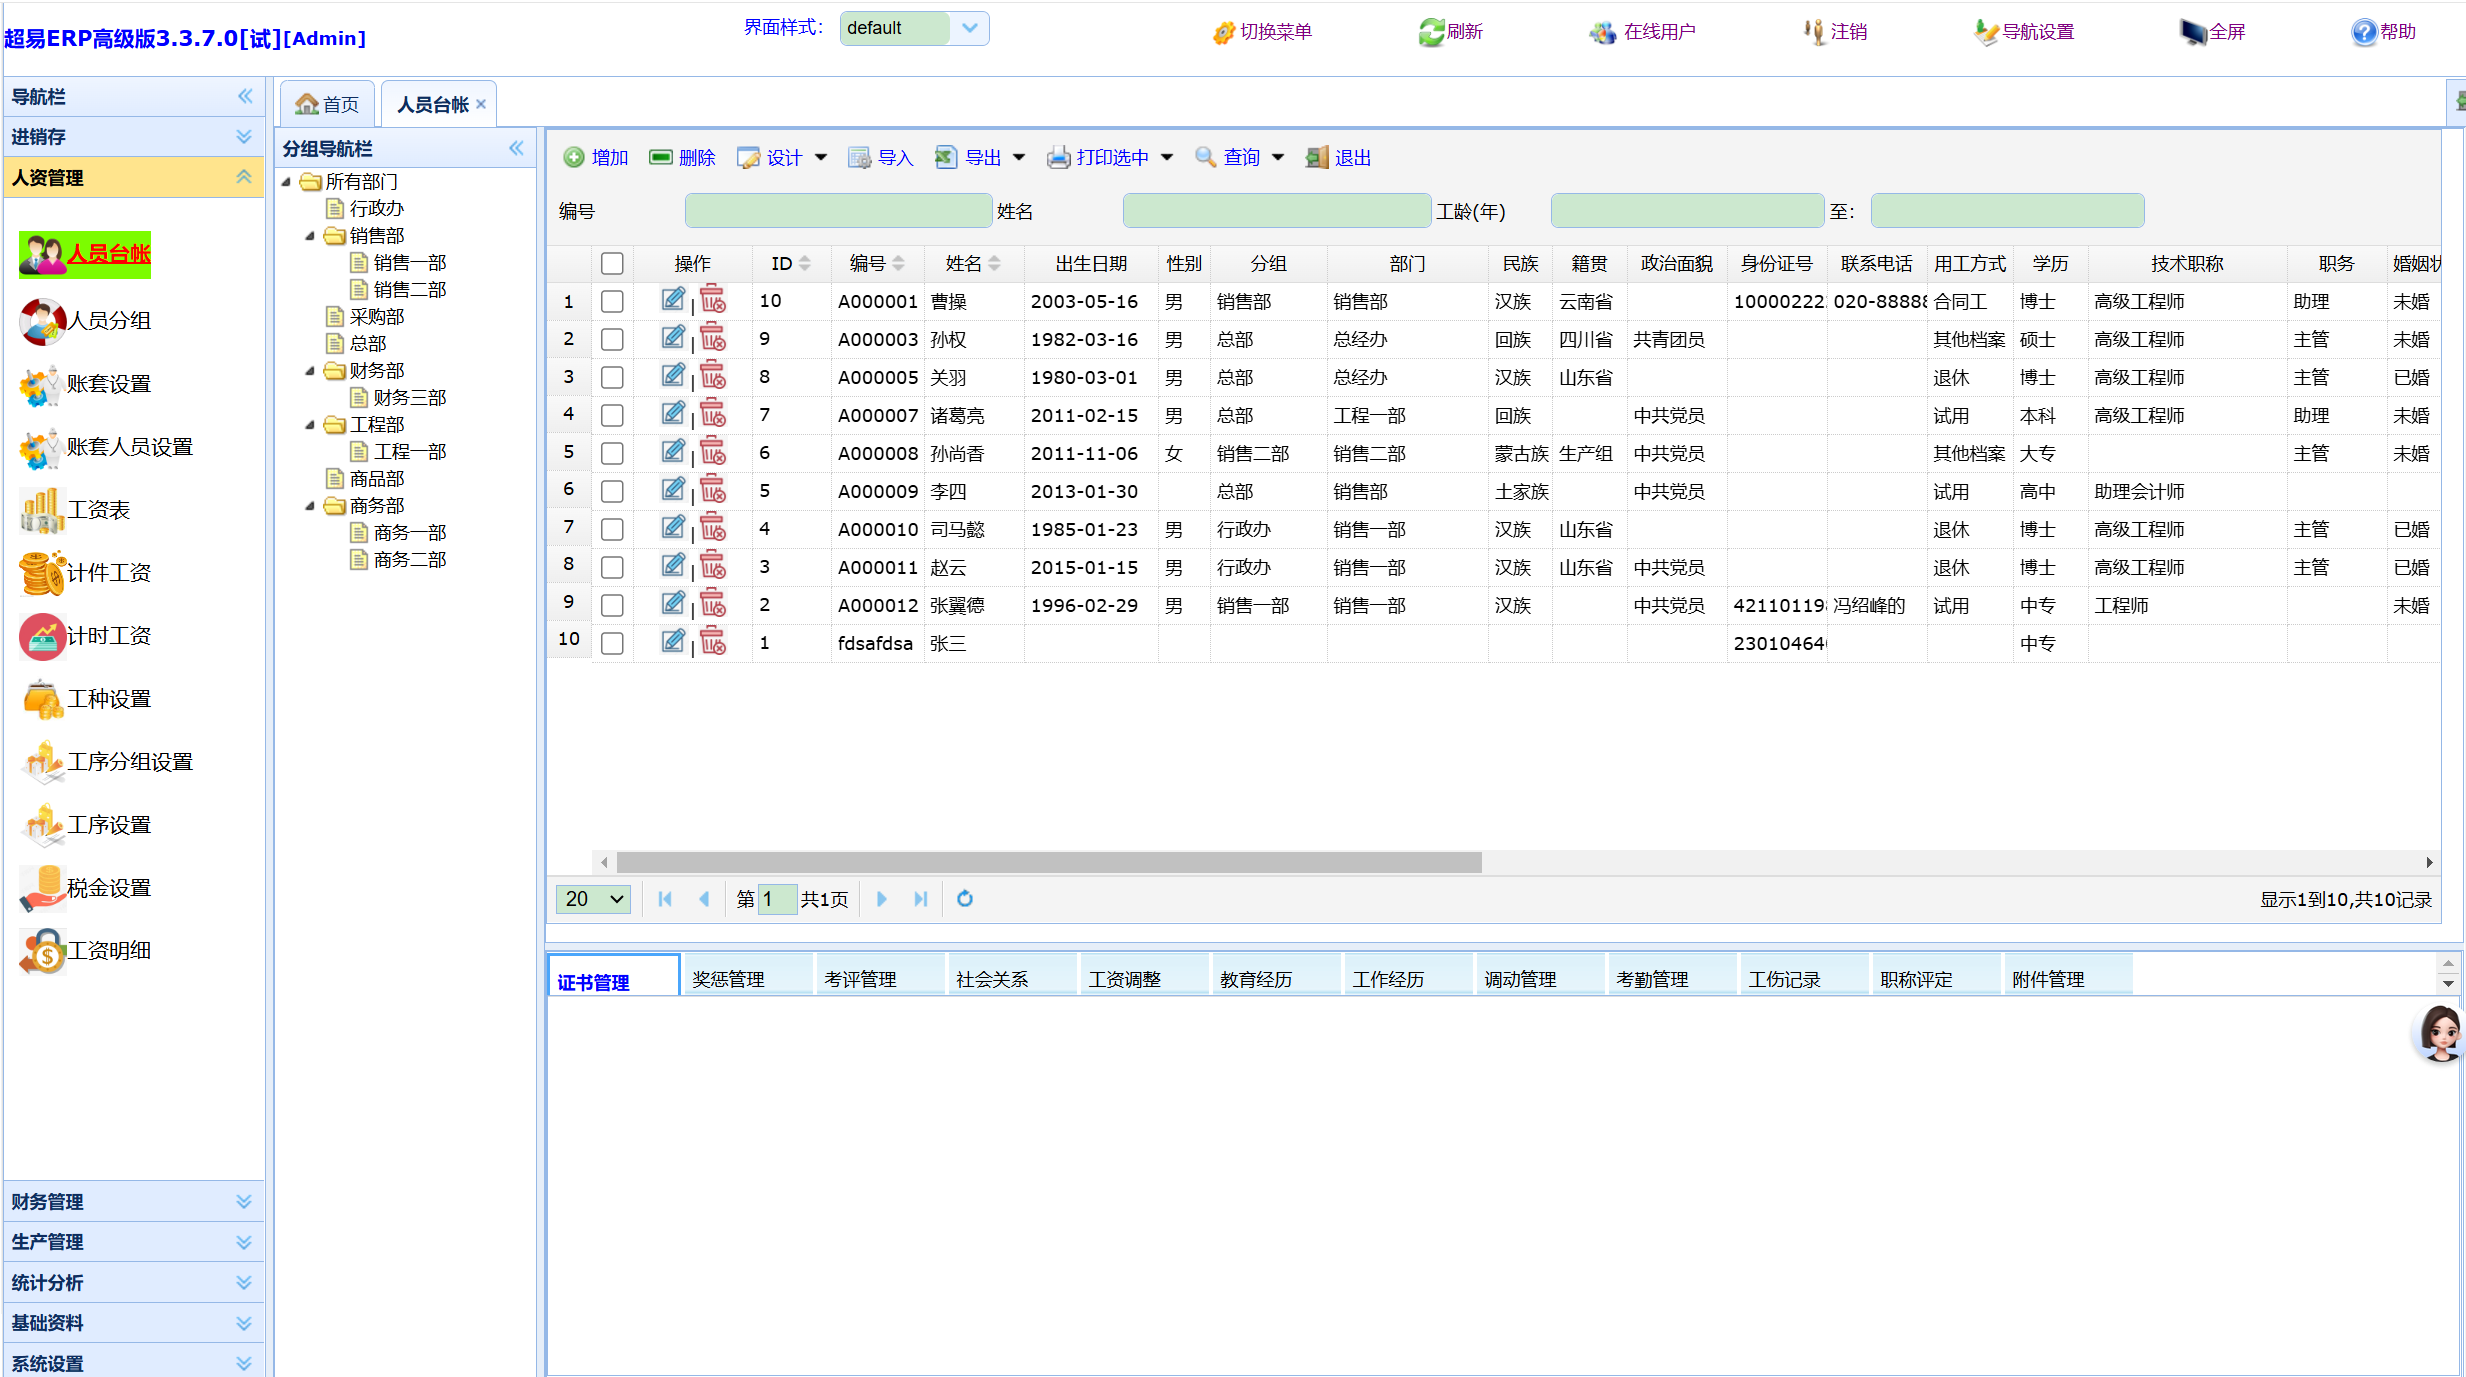This screenshot has width=2466, height=1377.
Task: Click the horizontal table scrollbar
Action: [x=1048, y=862]
